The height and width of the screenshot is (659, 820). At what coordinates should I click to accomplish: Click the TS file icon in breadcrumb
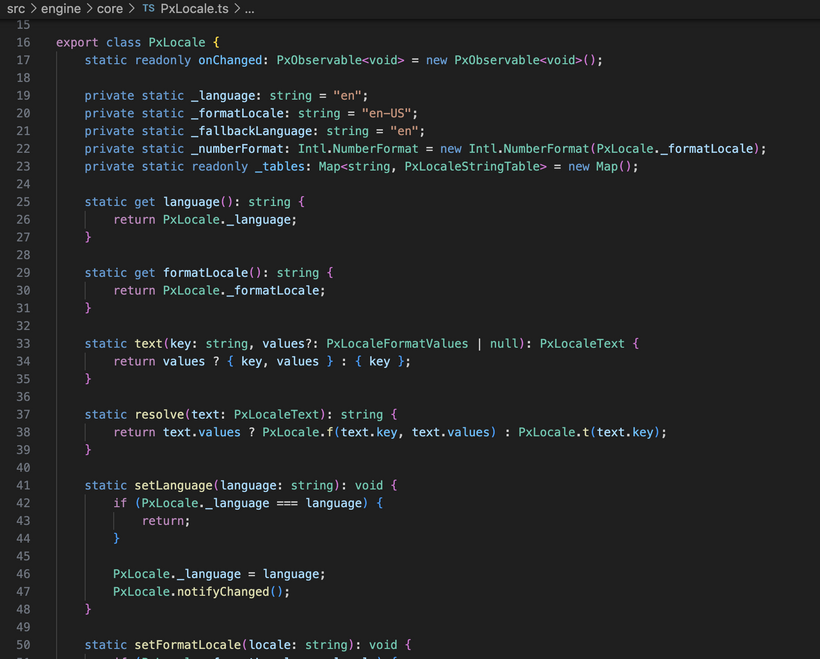(149, 8)
